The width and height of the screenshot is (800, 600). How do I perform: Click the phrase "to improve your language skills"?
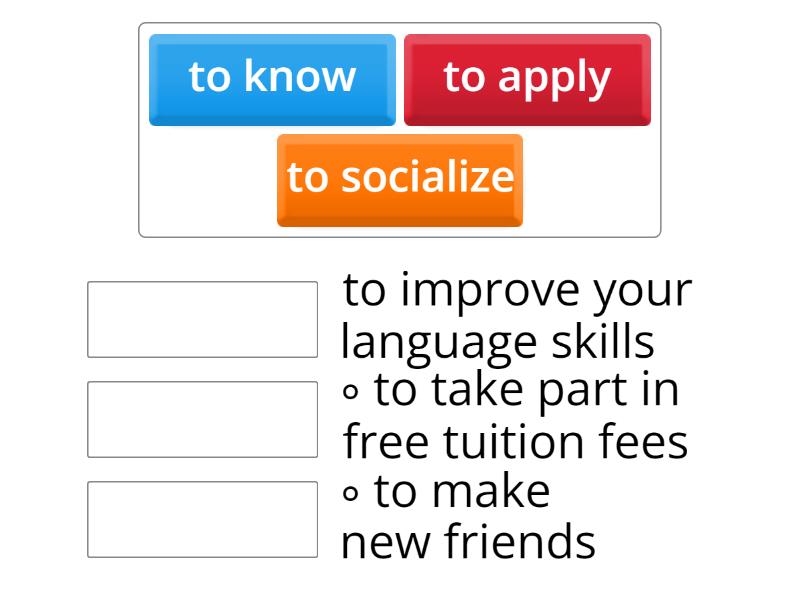pos(517,314)
